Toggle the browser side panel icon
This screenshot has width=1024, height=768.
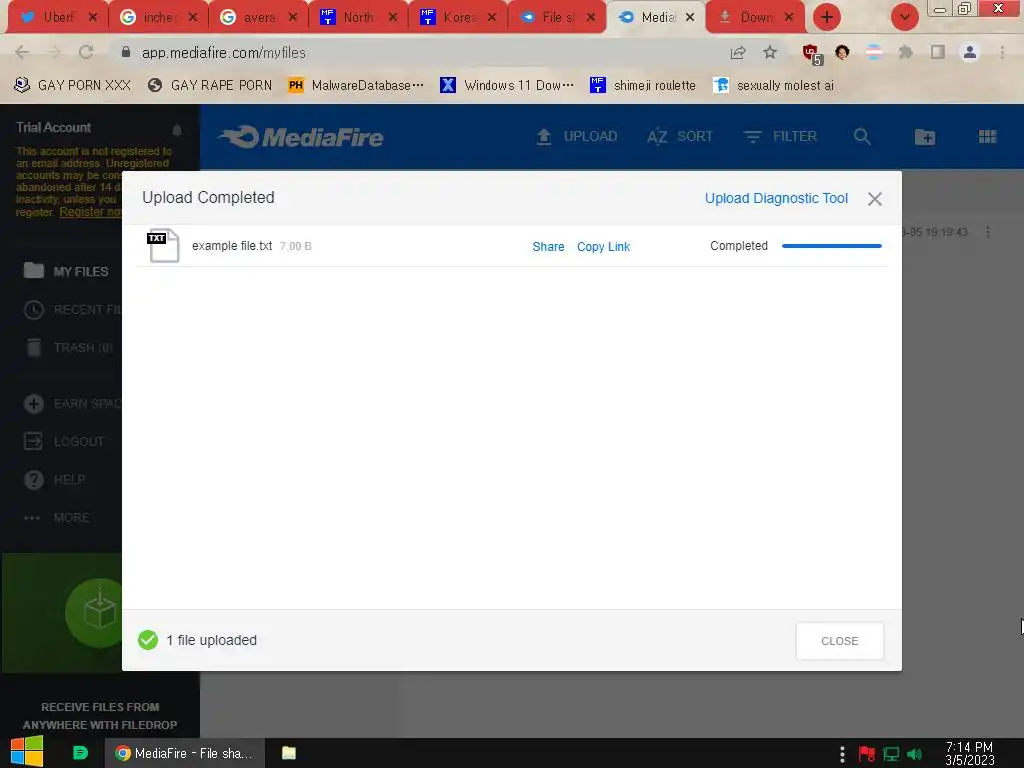938,52
